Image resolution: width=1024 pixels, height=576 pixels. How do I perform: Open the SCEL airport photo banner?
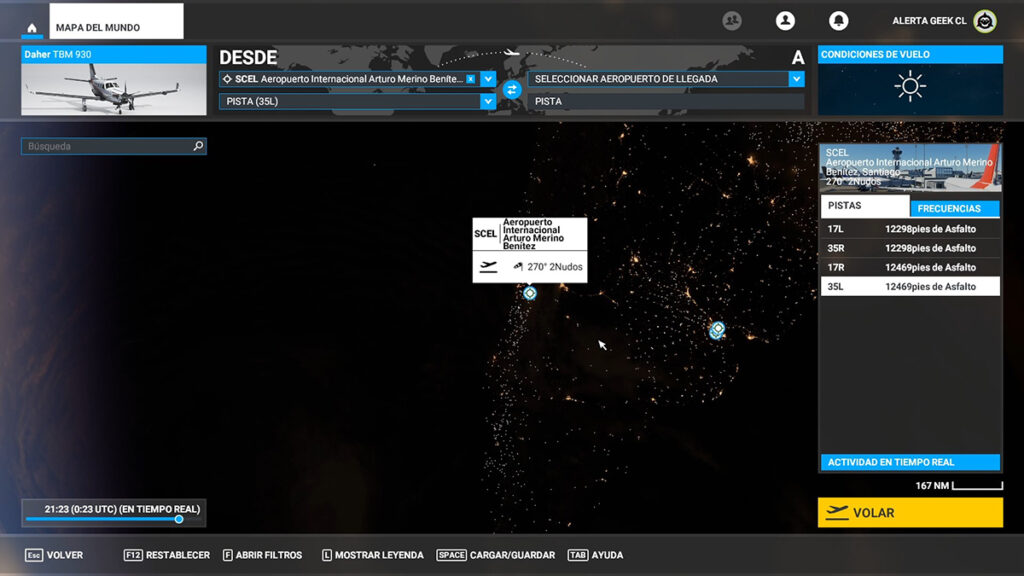[x=910, y=168]
